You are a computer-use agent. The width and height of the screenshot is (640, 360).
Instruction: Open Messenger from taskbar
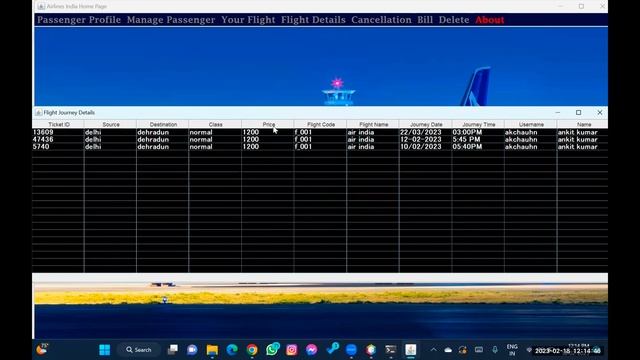point(311,350)
